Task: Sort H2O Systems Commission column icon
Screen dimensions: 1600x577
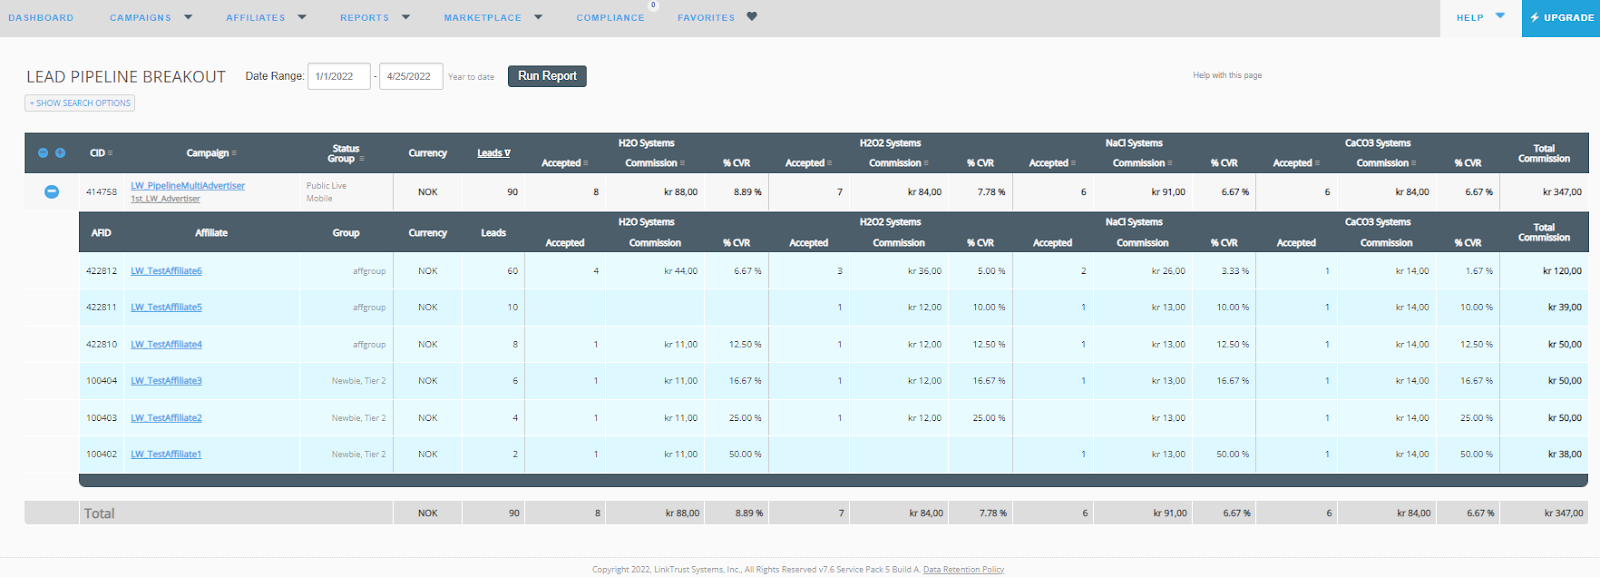Action: tap(682, 163)
